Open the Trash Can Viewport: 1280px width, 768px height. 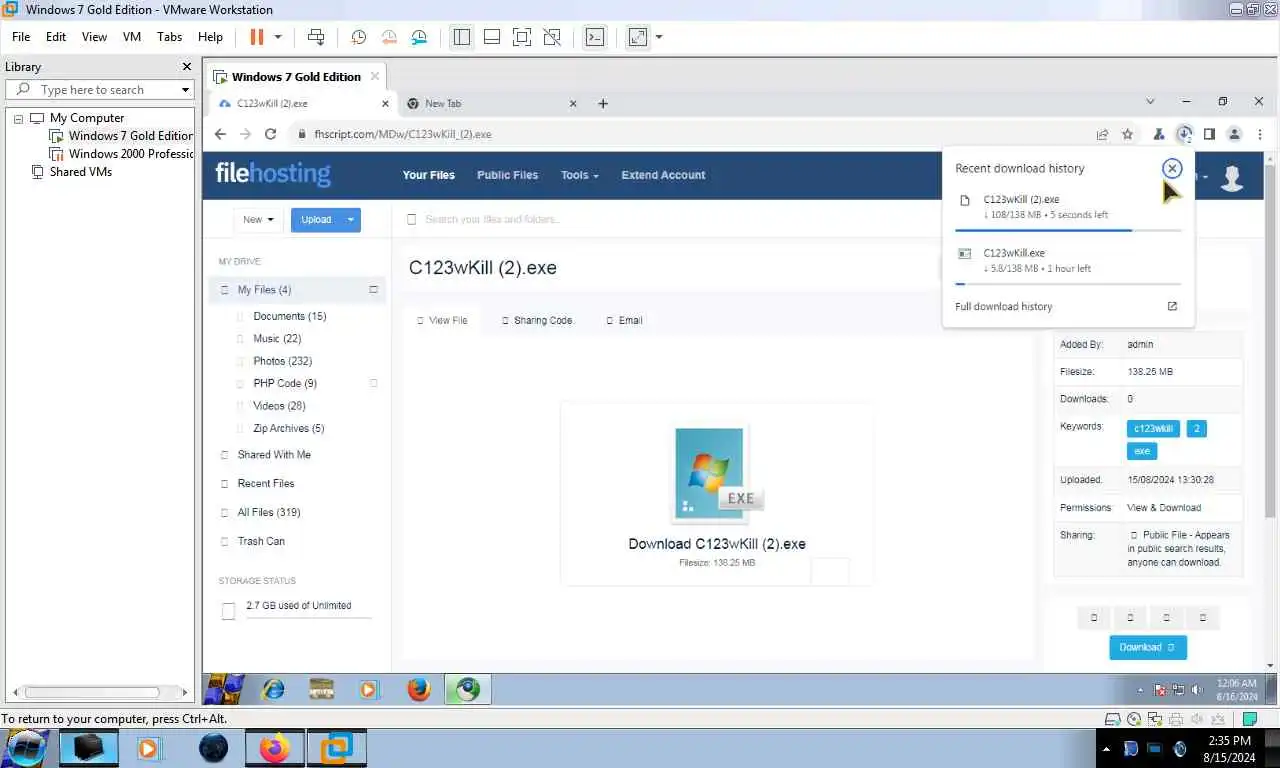(x=261, y=541)
